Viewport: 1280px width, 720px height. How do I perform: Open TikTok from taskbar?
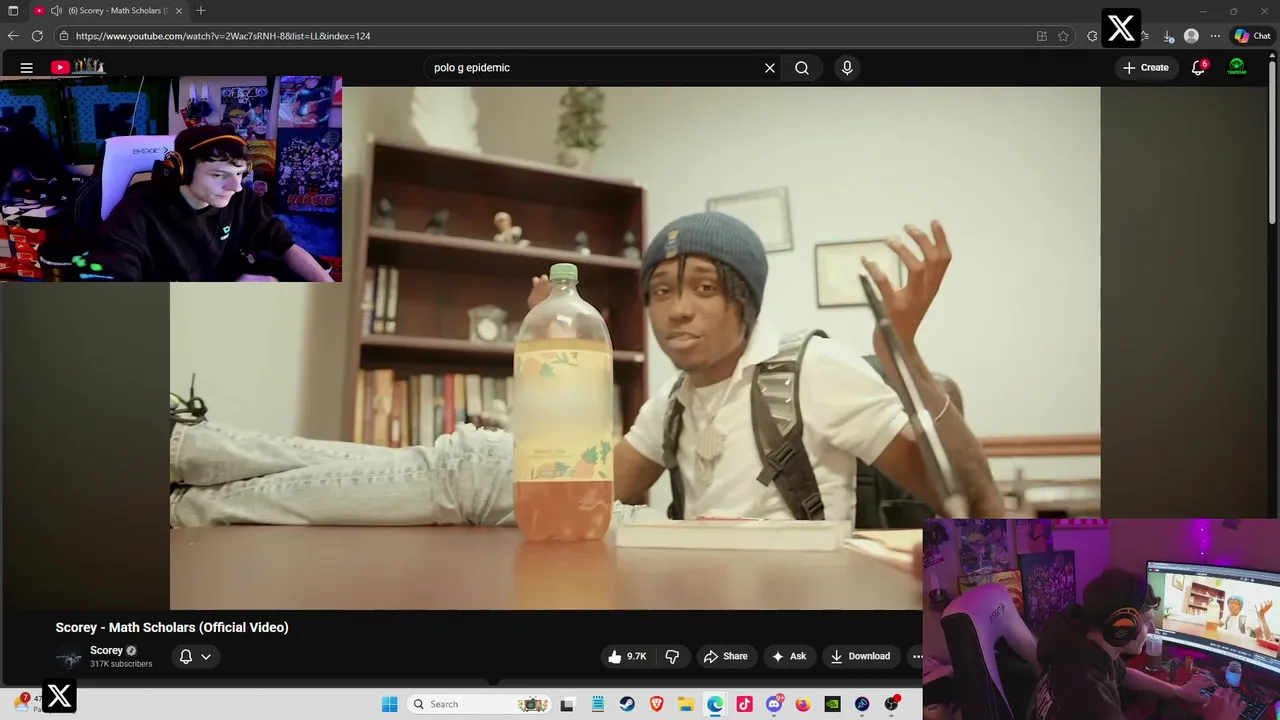point(744,704)
